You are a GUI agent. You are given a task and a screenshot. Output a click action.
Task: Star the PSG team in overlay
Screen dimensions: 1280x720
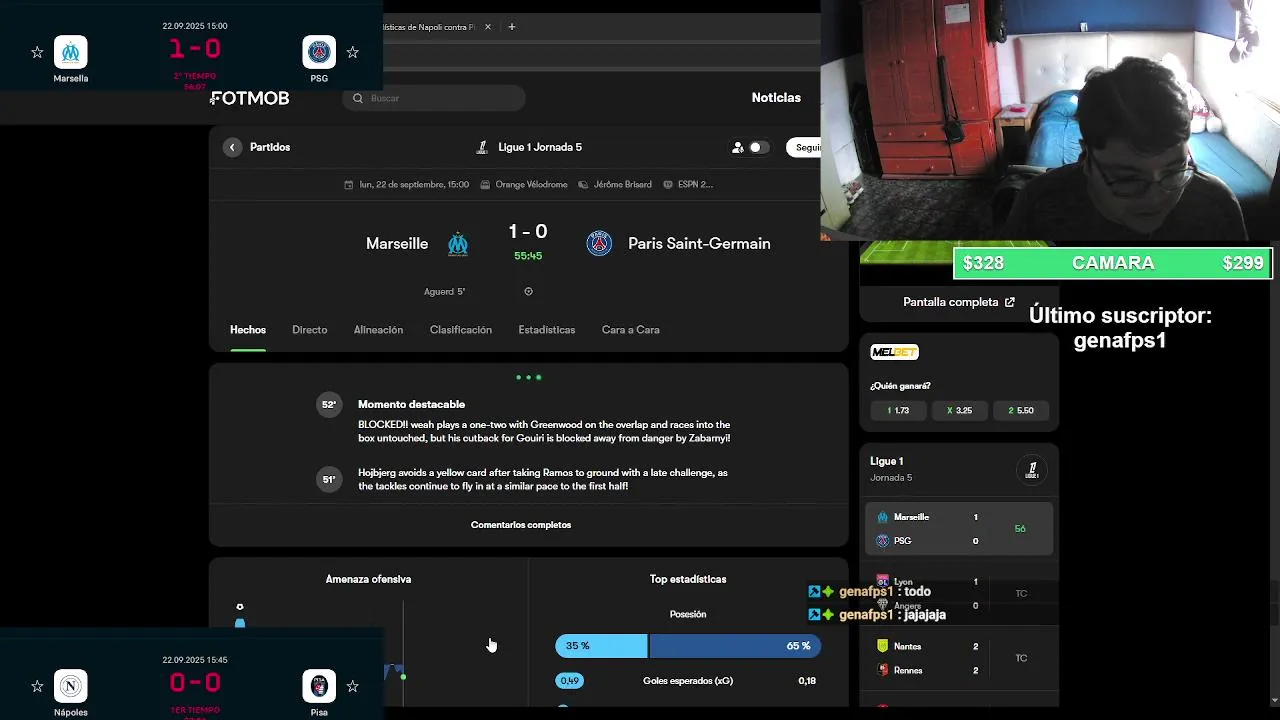click(352, 52)
